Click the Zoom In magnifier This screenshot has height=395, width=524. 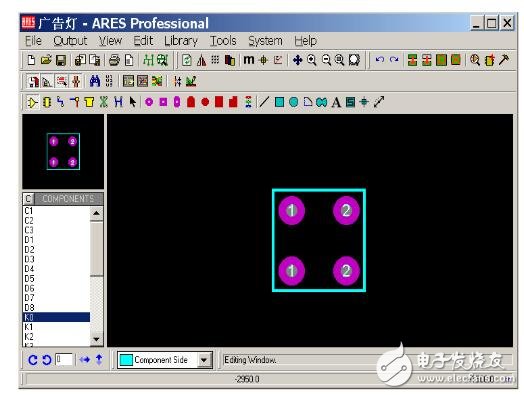[312, 60]
